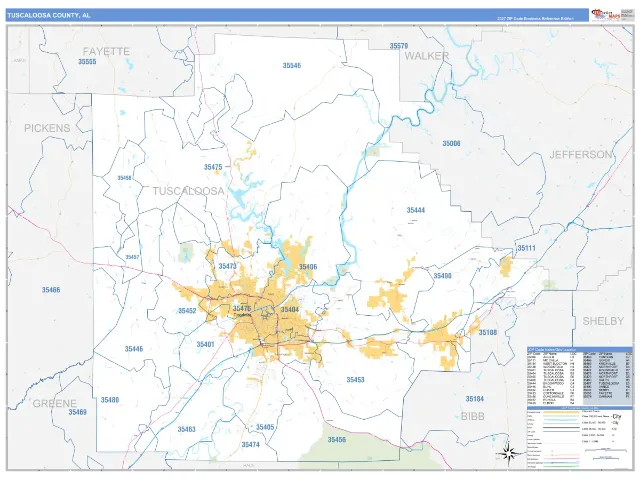Click ZIP code 35475 label
Image resolution: width=640 pixels, height=480 pixels.
(x=213, y=167)
